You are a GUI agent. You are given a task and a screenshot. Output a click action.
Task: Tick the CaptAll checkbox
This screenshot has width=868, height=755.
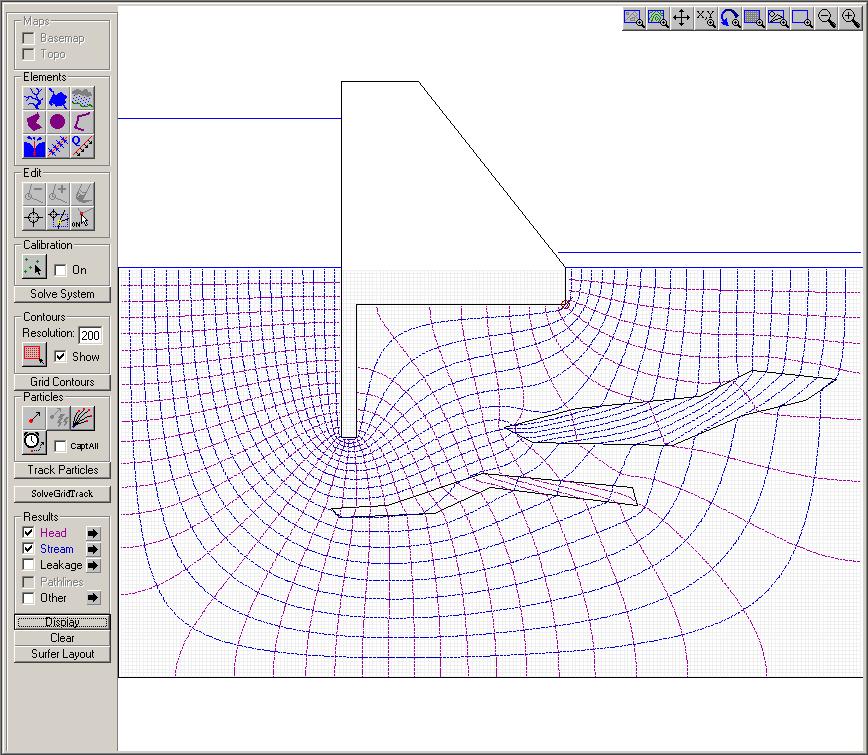coord(60,446)
